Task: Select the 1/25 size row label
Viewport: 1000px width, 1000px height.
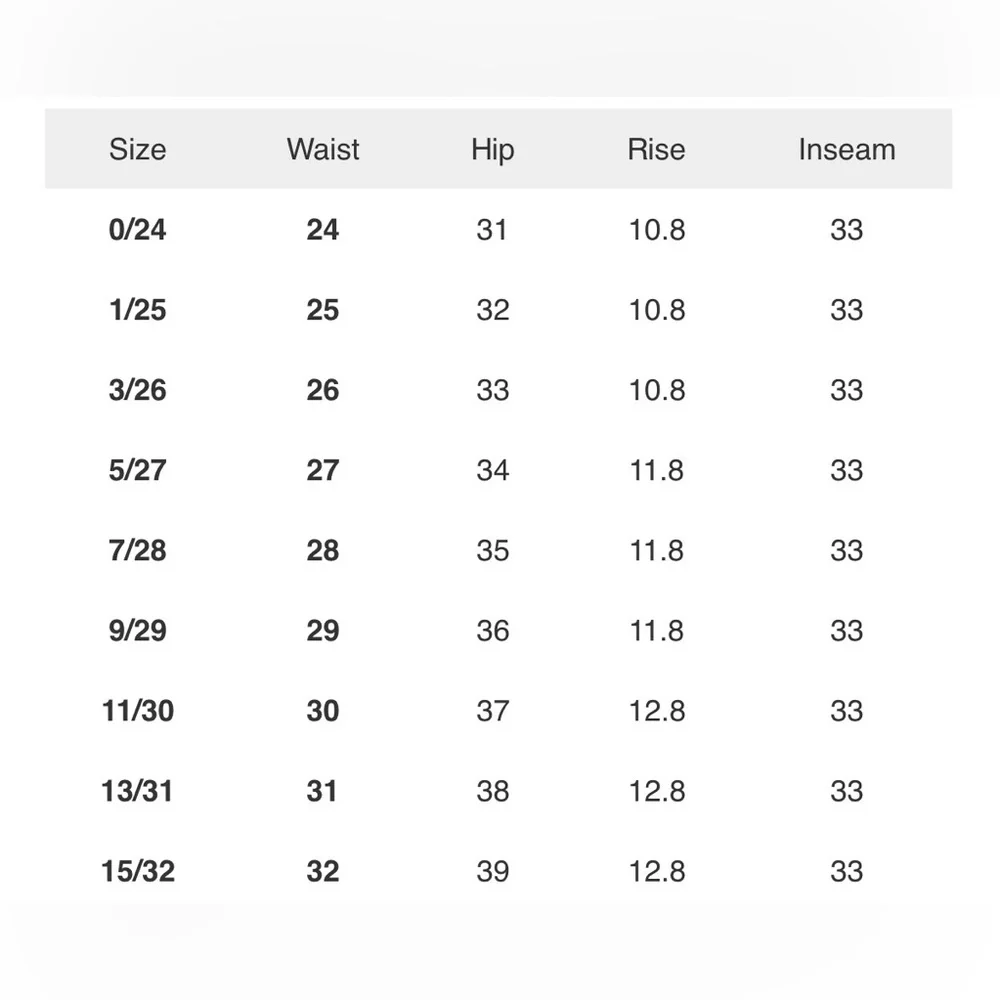Action: (137, 310)
